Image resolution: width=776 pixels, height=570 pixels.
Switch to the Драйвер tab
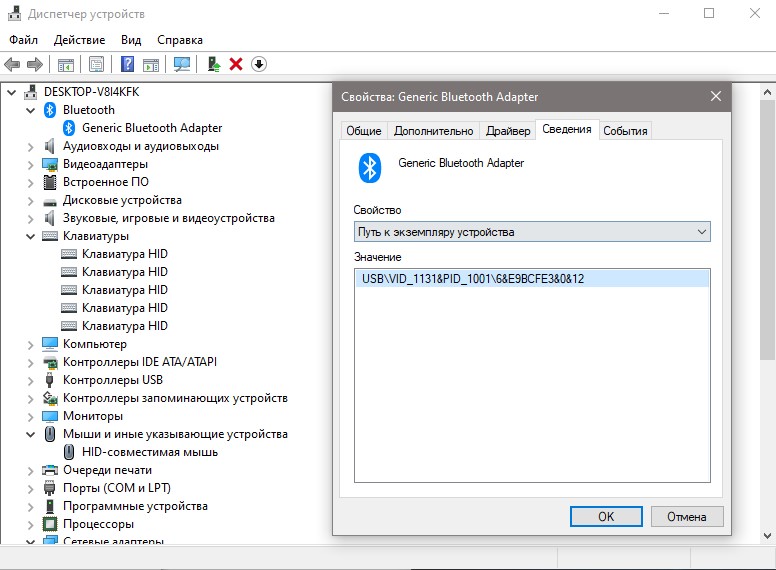coord(508,131)
